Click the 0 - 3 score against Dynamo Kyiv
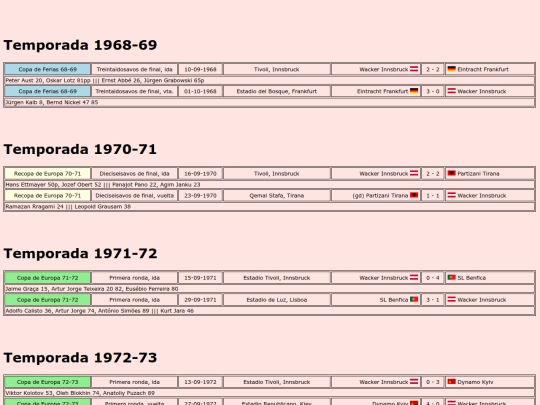 tap(433, 382)
